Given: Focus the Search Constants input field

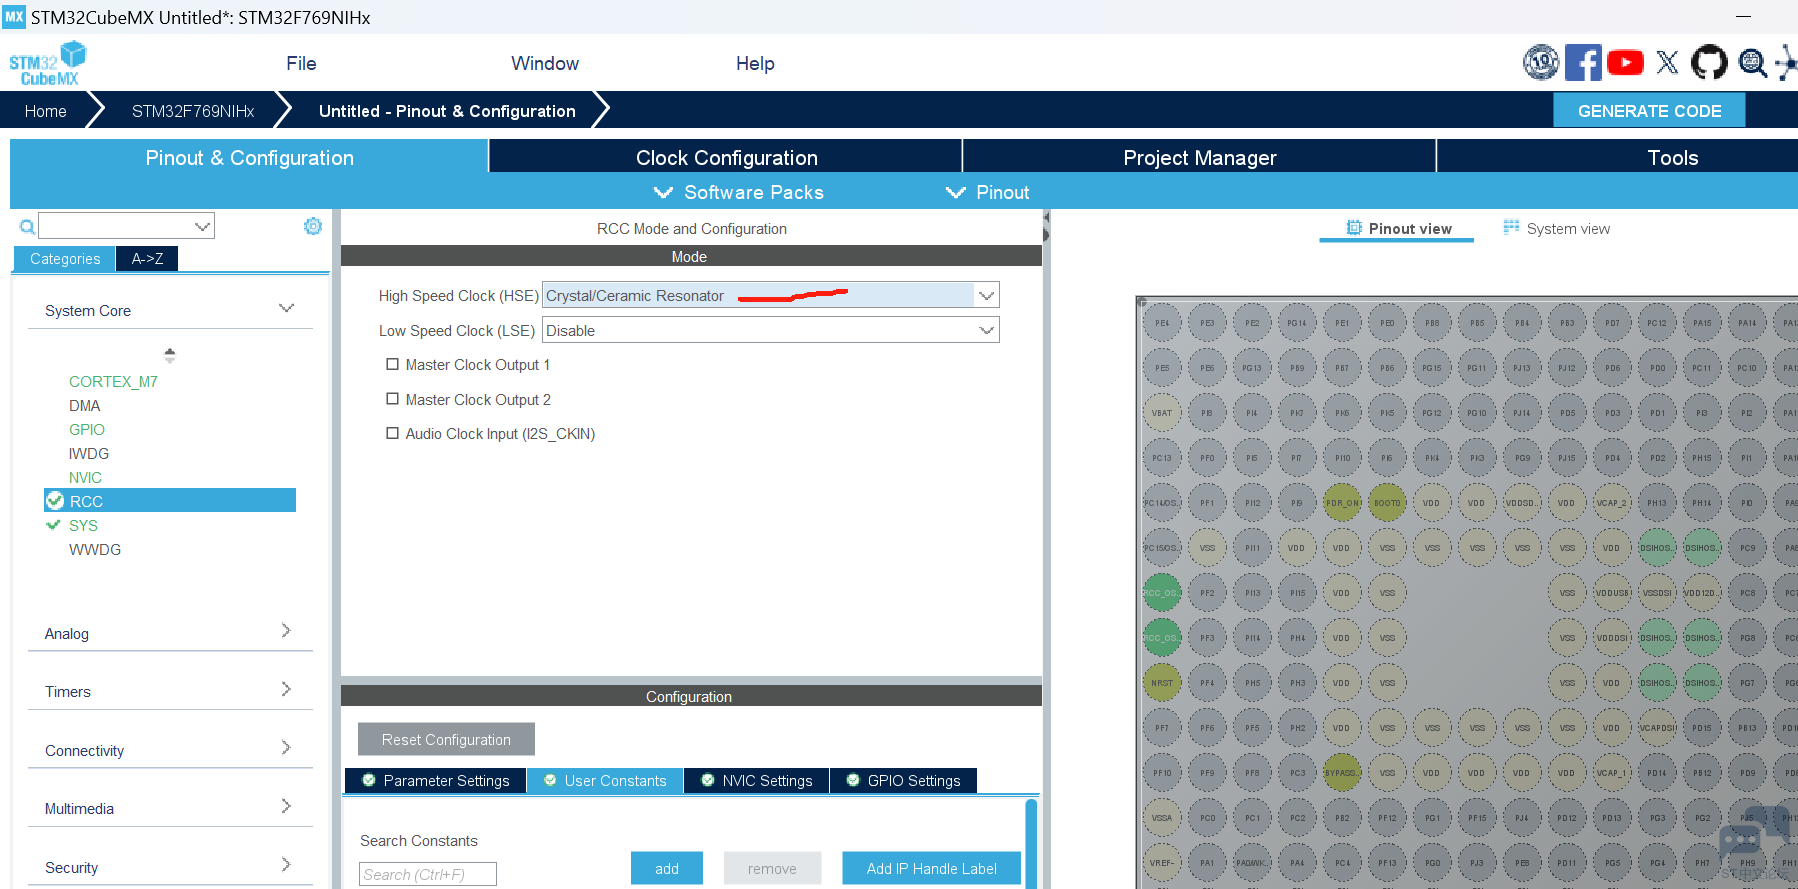Looking at the screenshot, I should pyautogui.click(x=428, y=874).
